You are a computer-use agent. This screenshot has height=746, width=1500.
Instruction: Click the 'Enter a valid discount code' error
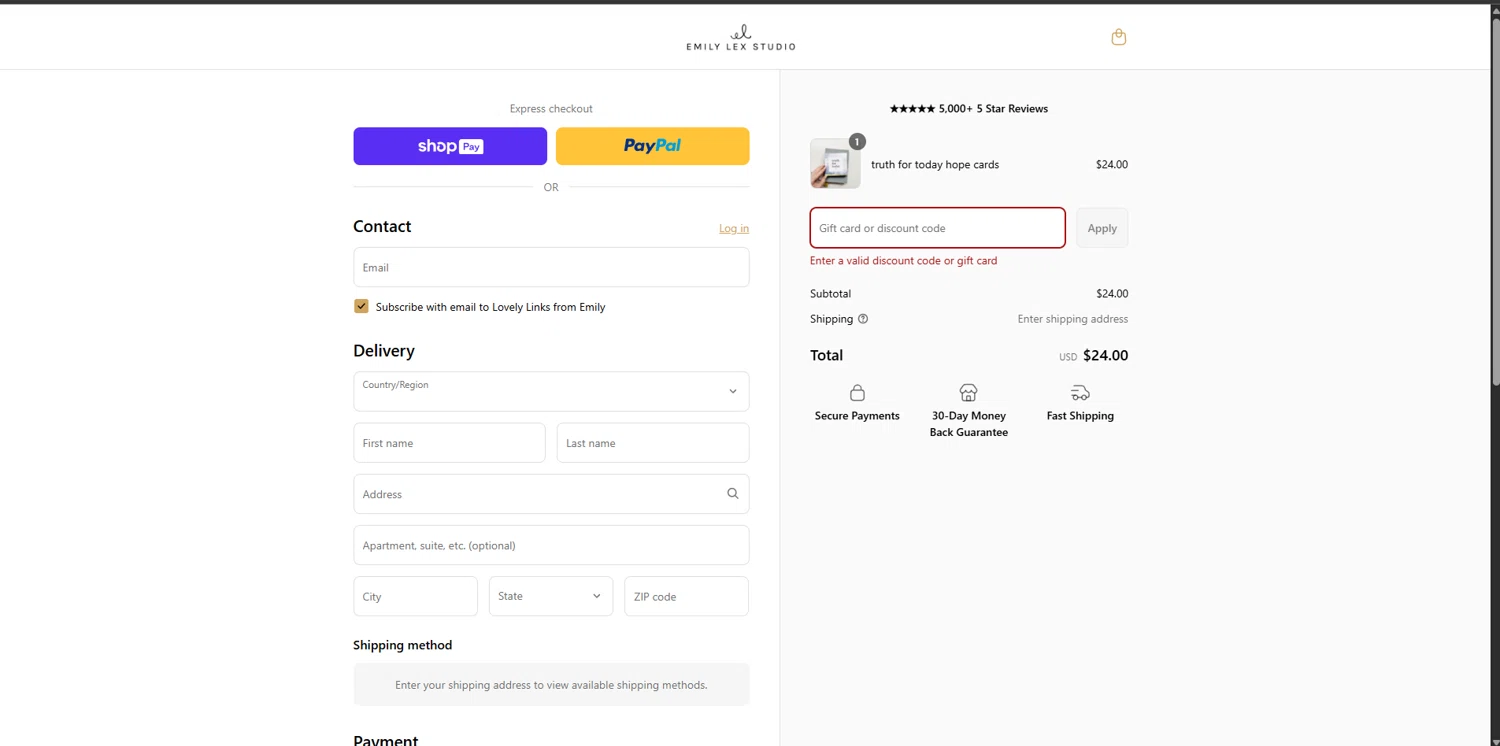pyautogui.click(x=903, y=261)
